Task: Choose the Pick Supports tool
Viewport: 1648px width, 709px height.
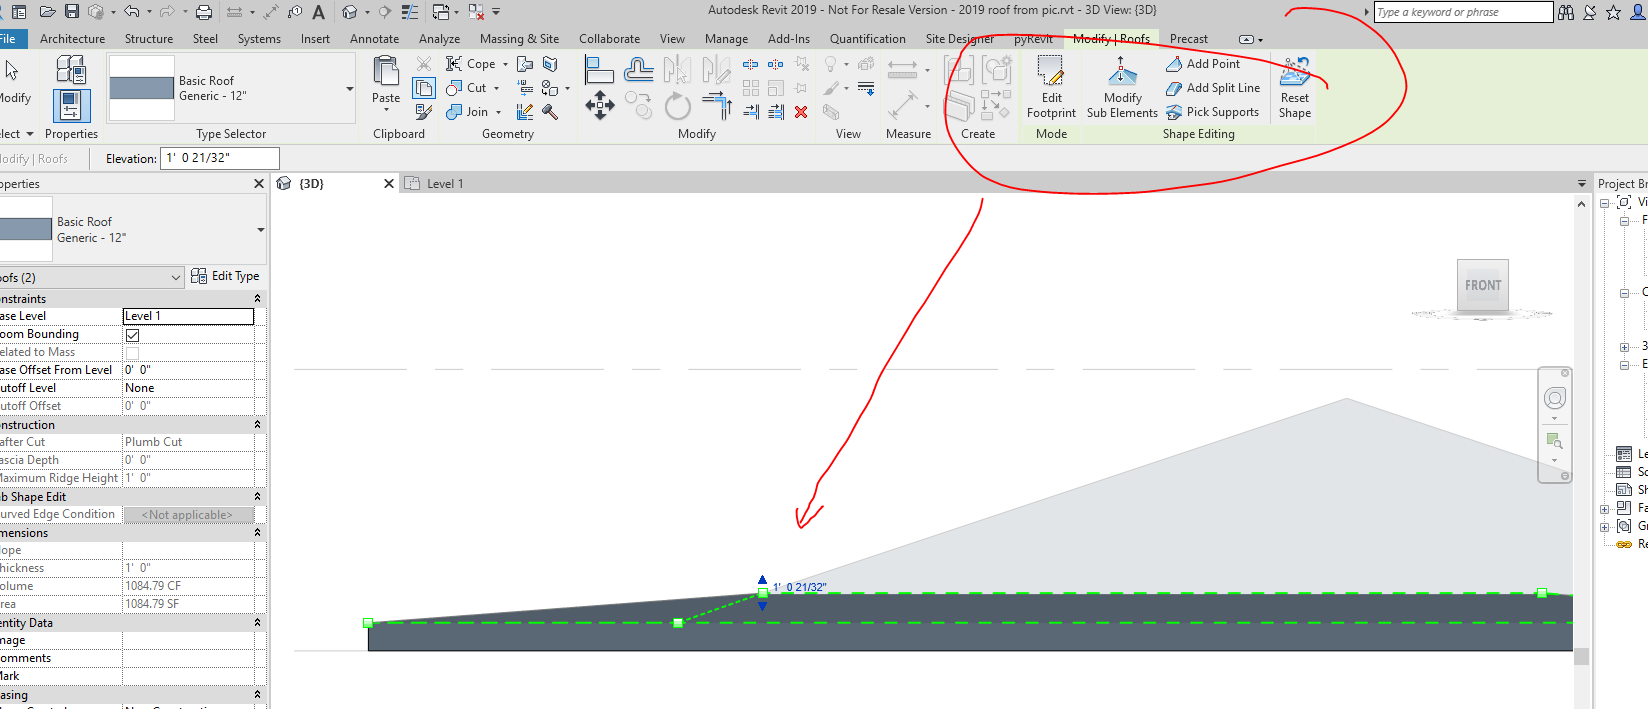Action: coord(1212,112)
